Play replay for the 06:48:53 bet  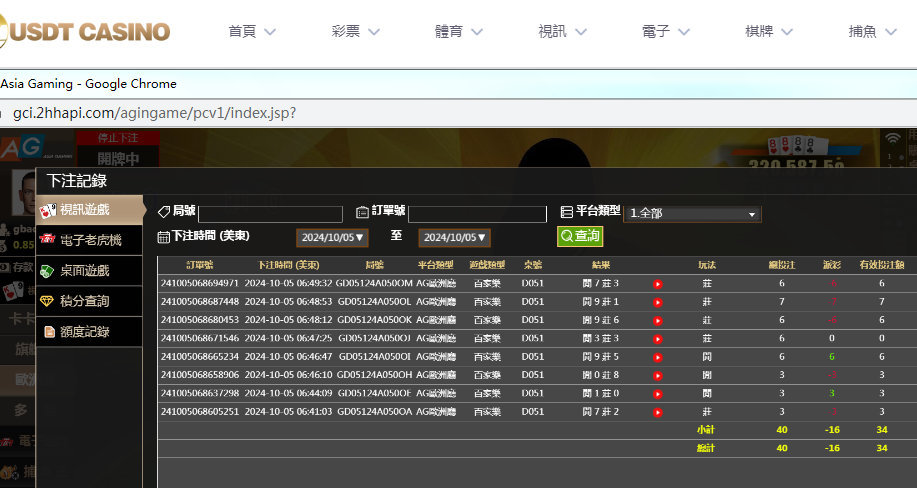(x=658, y=302)
